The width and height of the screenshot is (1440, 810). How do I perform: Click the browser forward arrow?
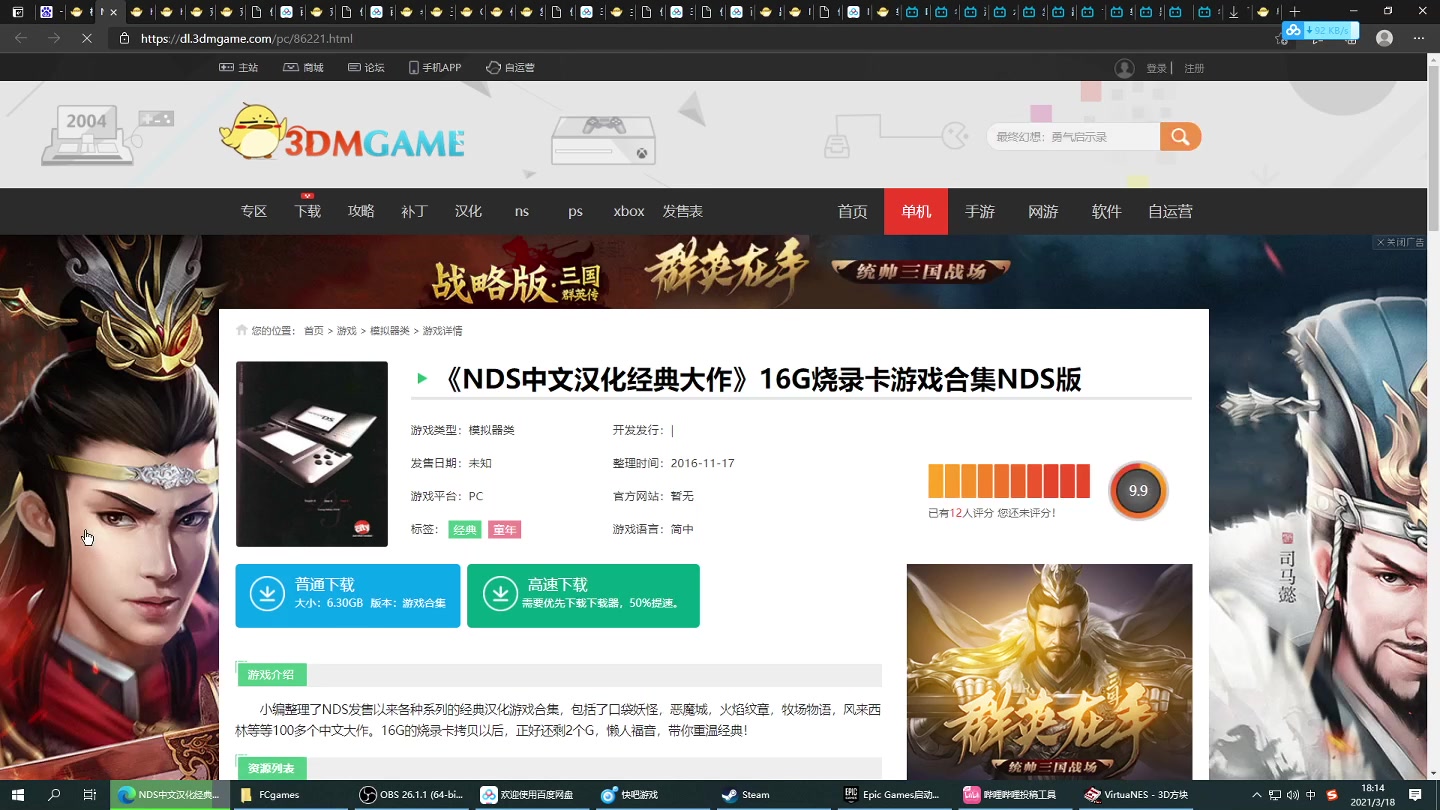click(54, 38)
